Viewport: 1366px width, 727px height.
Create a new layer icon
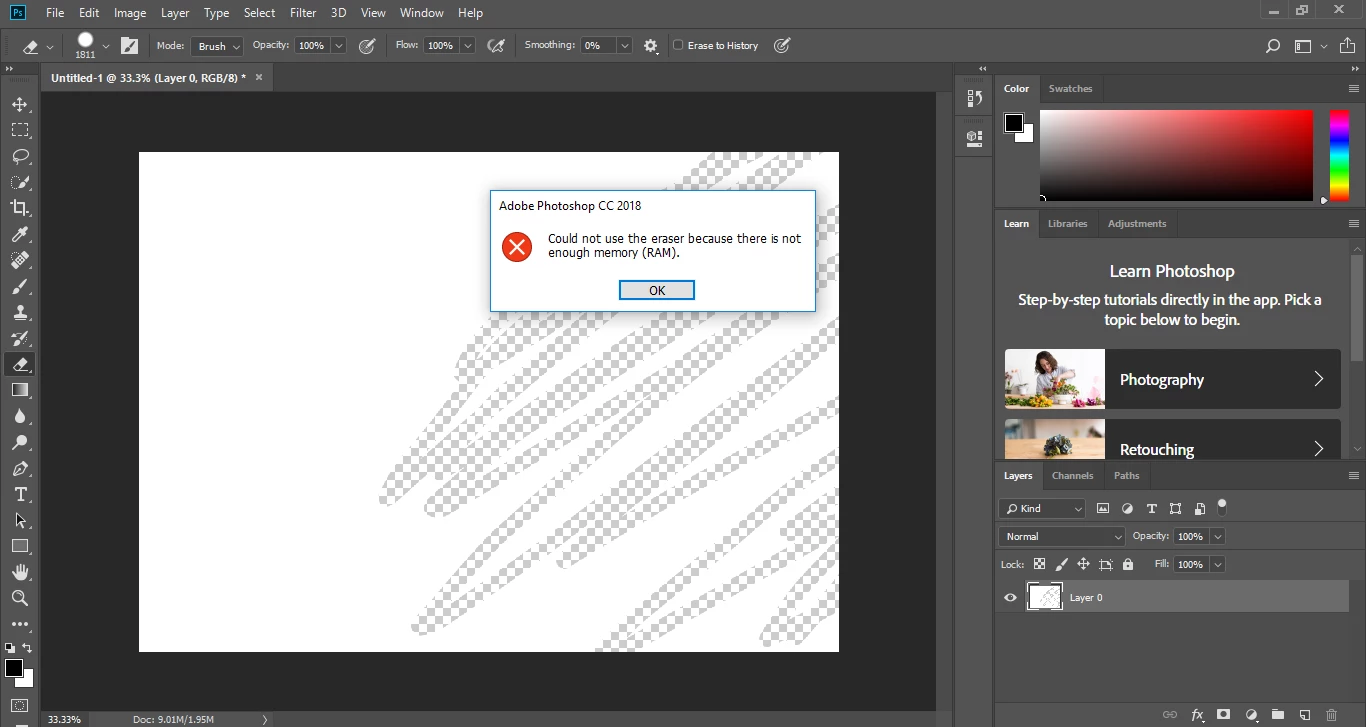pos(1304,715)
